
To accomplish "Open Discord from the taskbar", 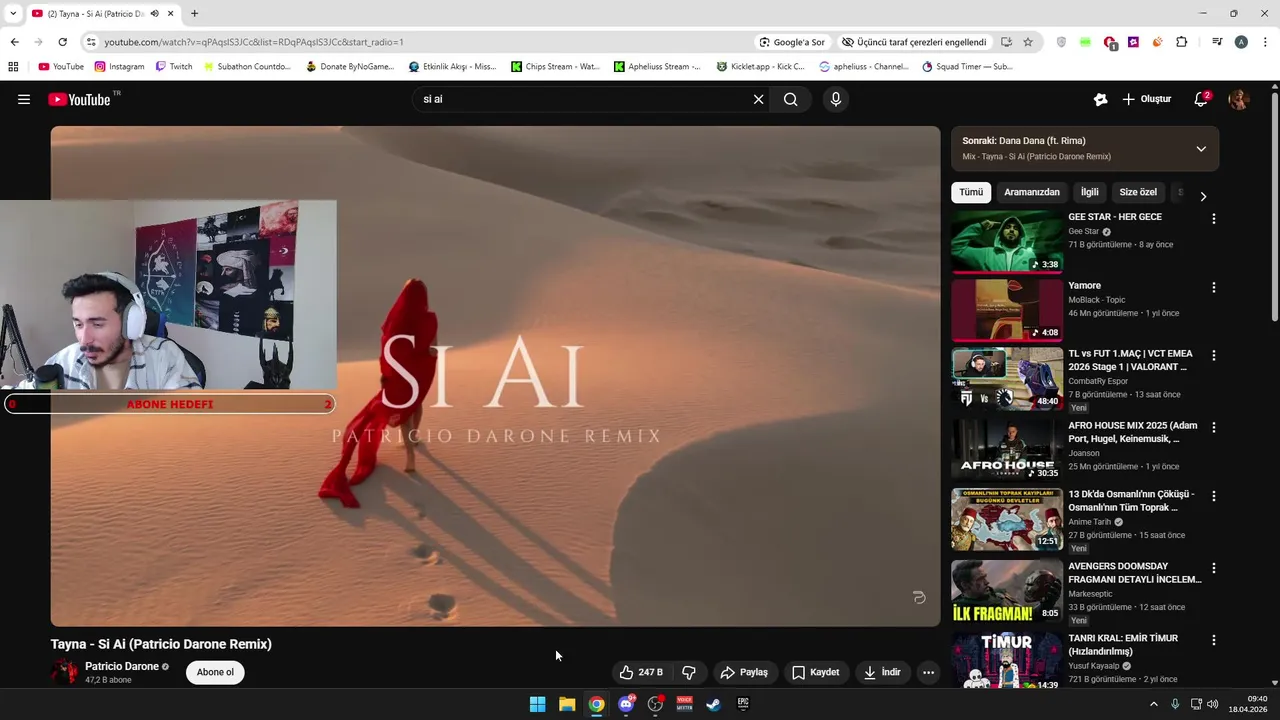I will 626,704.
